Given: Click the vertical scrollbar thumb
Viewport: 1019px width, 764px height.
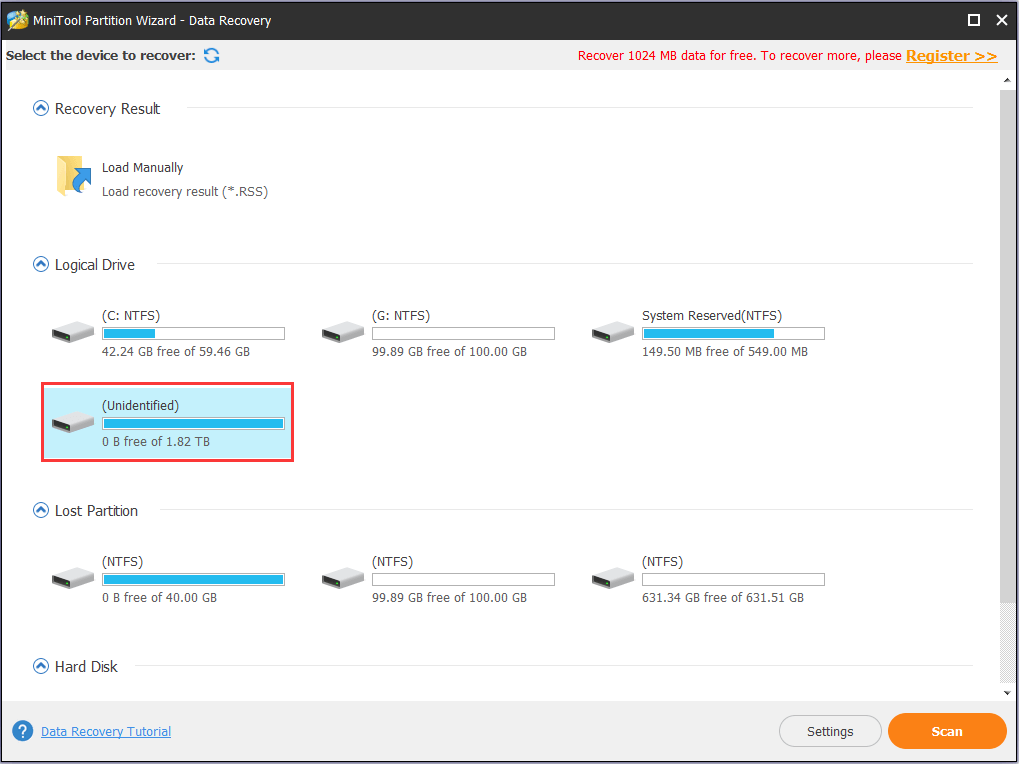Looking at the screenshot, I should [1007, 348].
